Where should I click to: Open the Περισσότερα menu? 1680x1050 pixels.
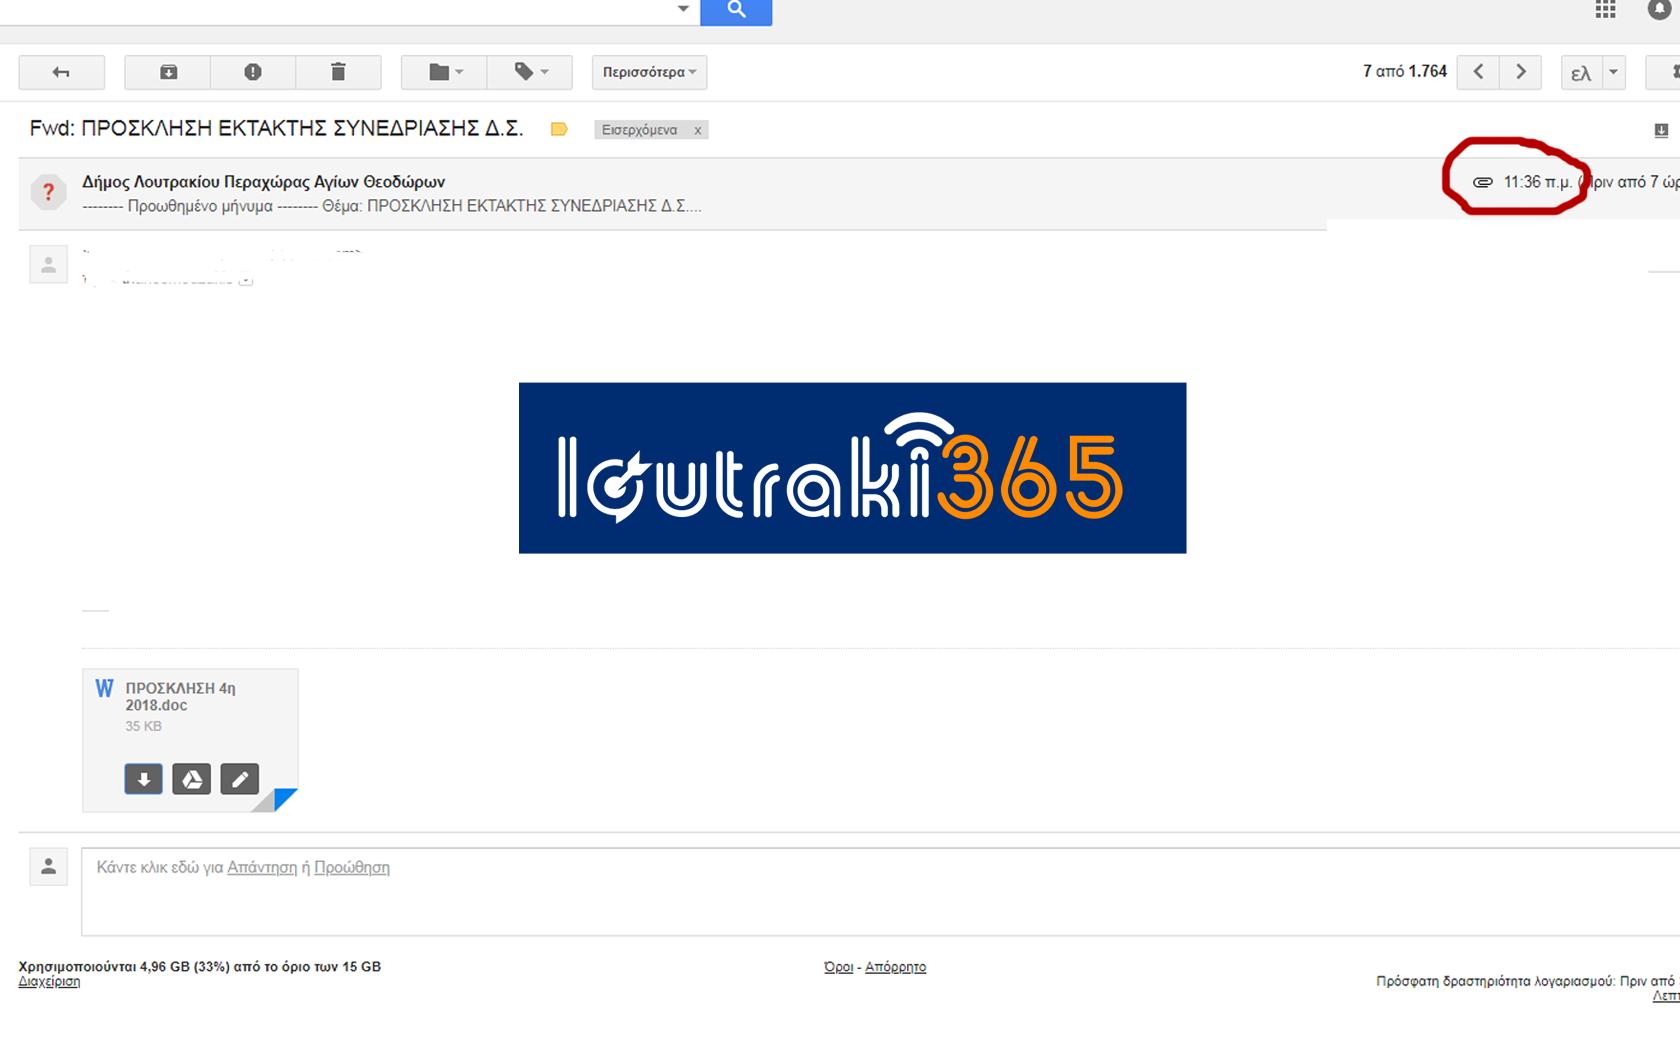click(649, 72)
